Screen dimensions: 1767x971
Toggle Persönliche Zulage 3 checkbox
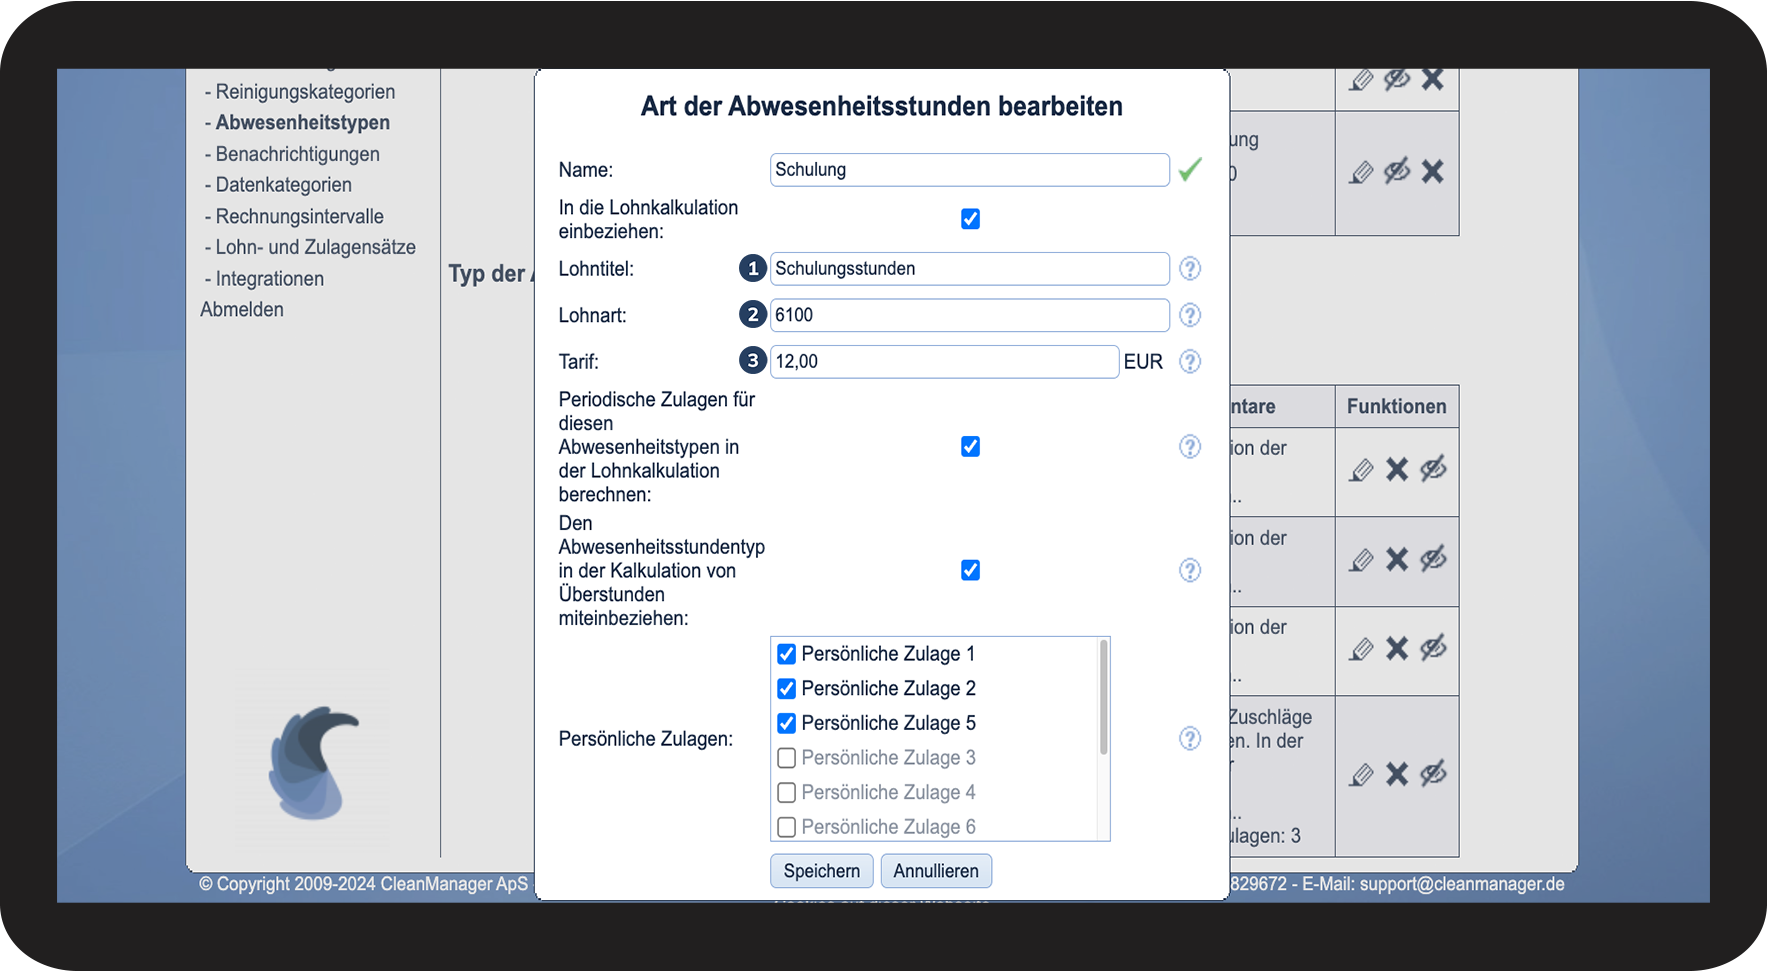[x=787, y=758]
